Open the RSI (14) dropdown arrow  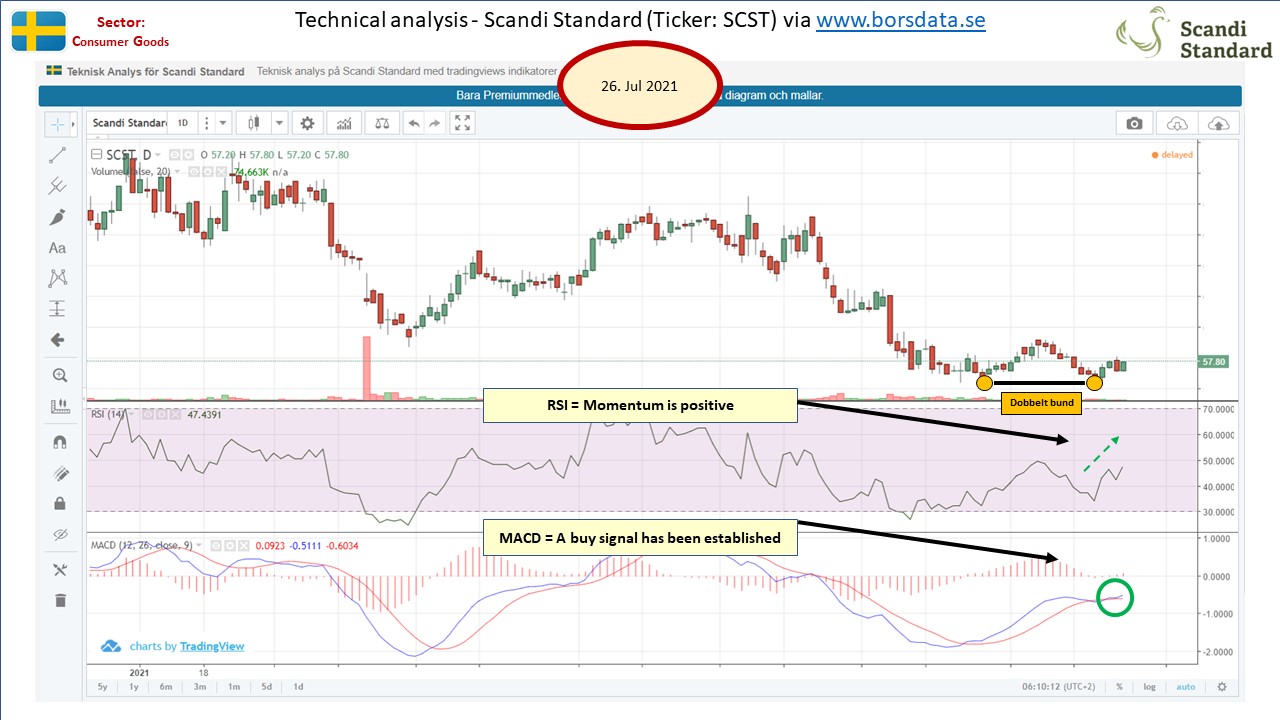click(133, 414)
